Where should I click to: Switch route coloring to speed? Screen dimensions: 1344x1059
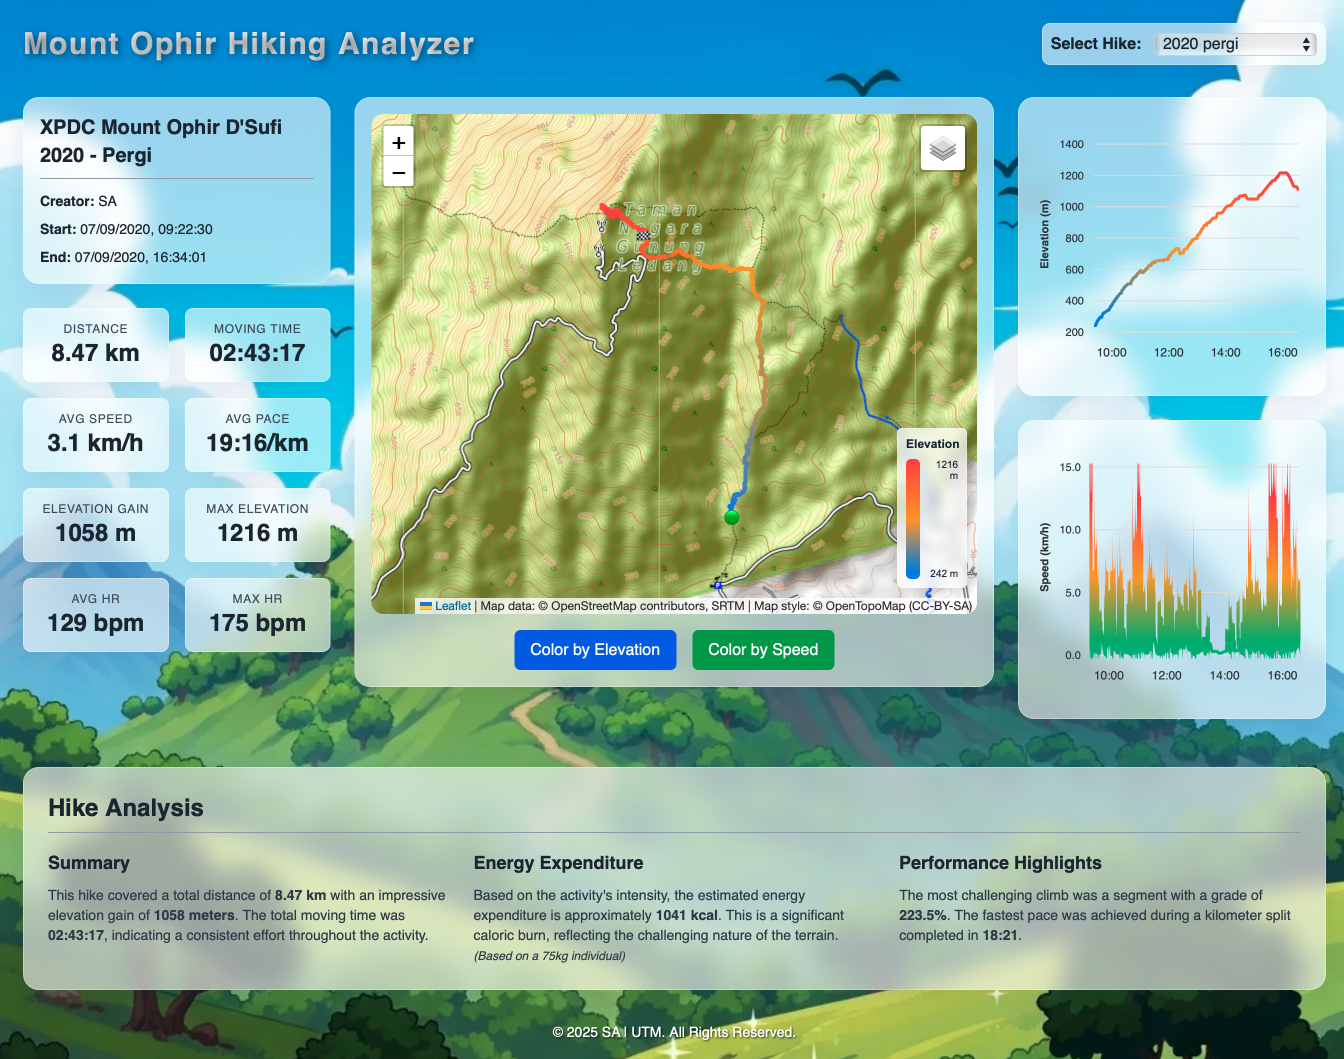point(763,650)
